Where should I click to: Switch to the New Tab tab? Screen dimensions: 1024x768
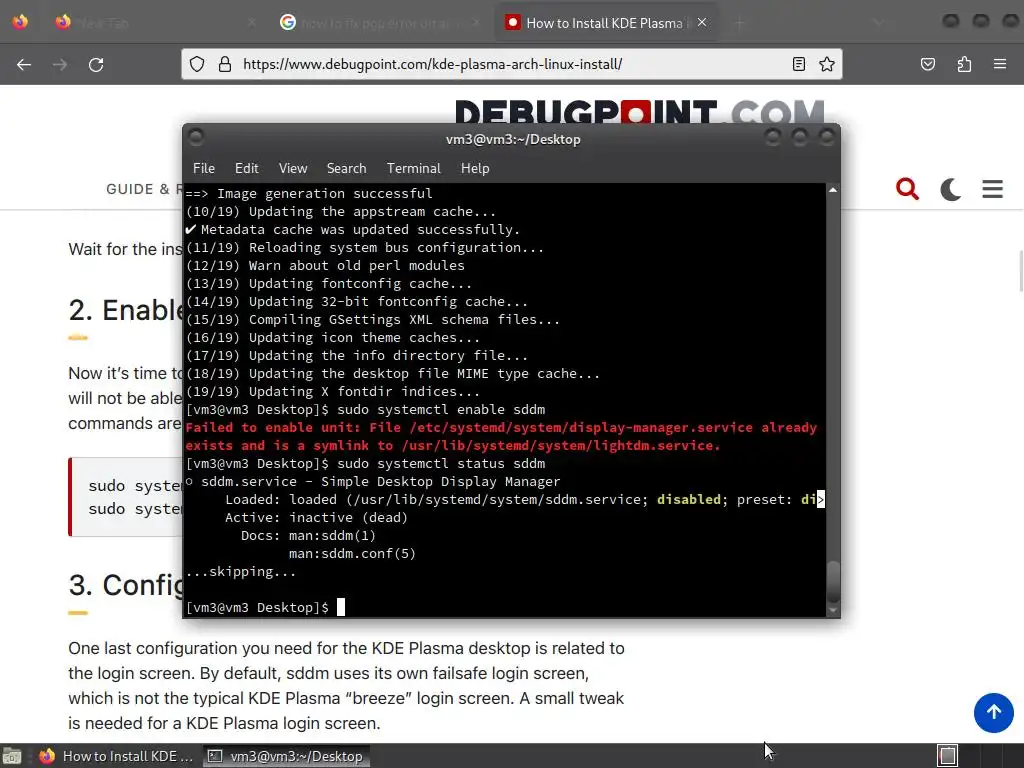tap(157, 23)
